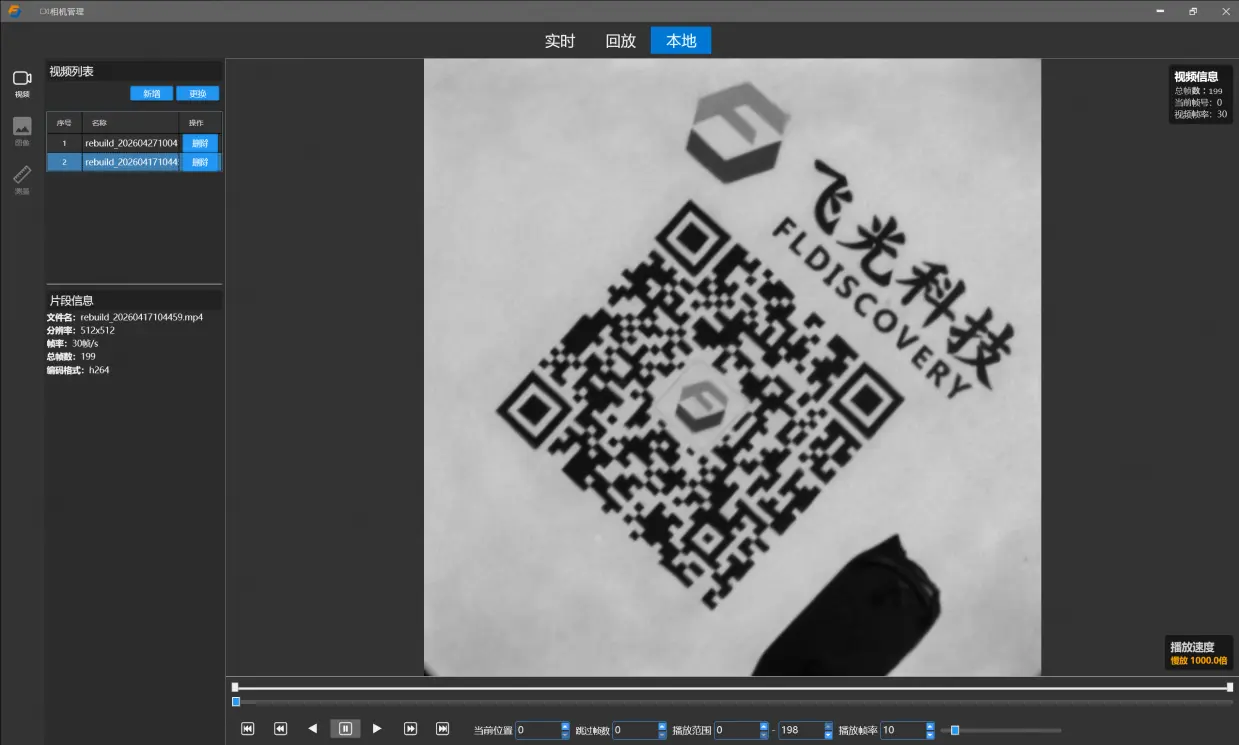Play video in reverse
Viewport: 1239px width, 745px height.
point(313,729)
